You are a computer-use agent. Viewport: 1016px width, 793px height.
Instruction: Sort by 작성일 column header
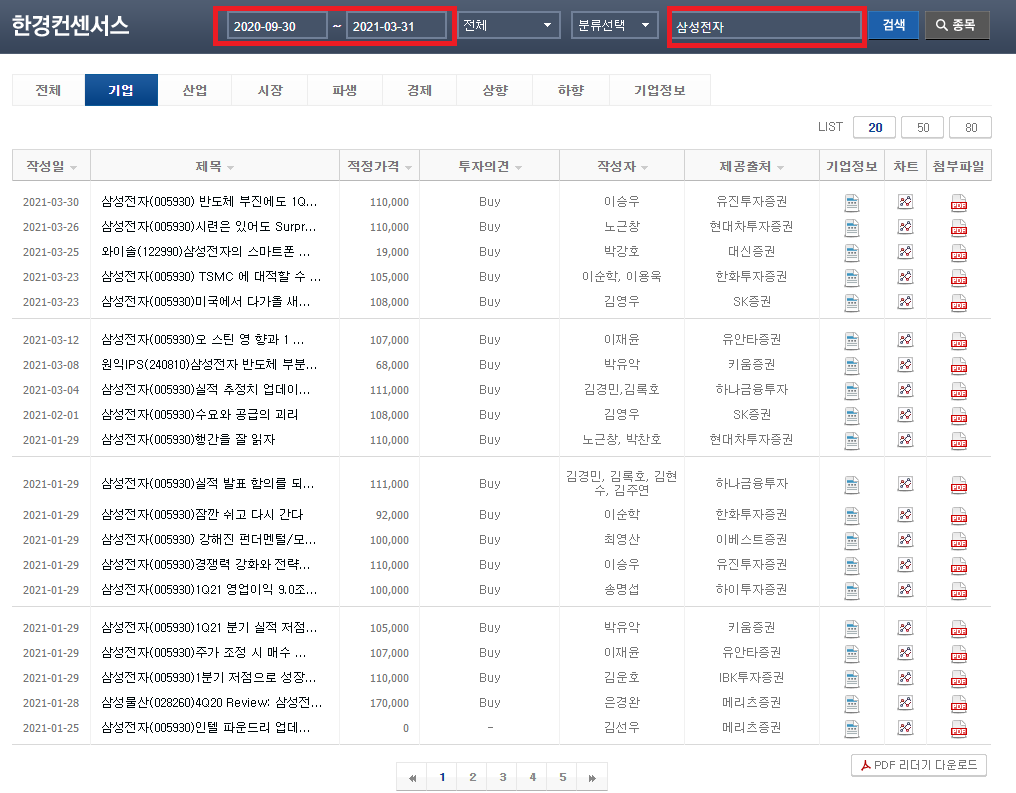point(51,166)
